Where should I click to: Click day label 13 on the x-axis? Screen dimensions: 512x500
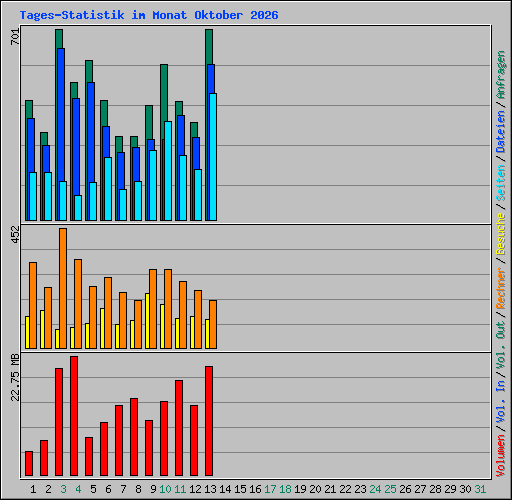pyautogui.click(x=210, y=489)
